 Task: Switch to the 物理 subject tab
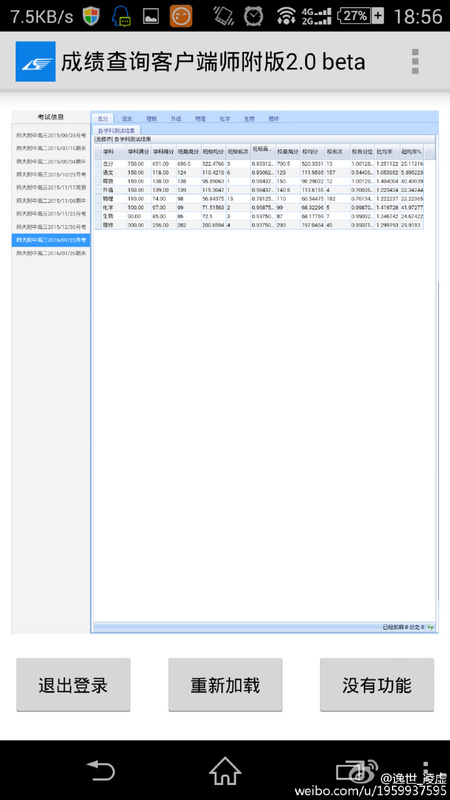click(200, 118)
